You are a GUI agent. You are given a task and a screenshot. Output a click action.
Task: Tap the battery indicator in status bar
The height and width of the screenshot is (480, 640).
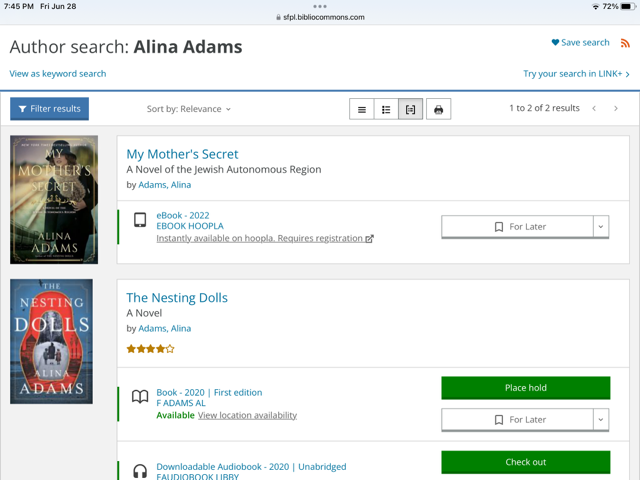[x=627, y=6]
